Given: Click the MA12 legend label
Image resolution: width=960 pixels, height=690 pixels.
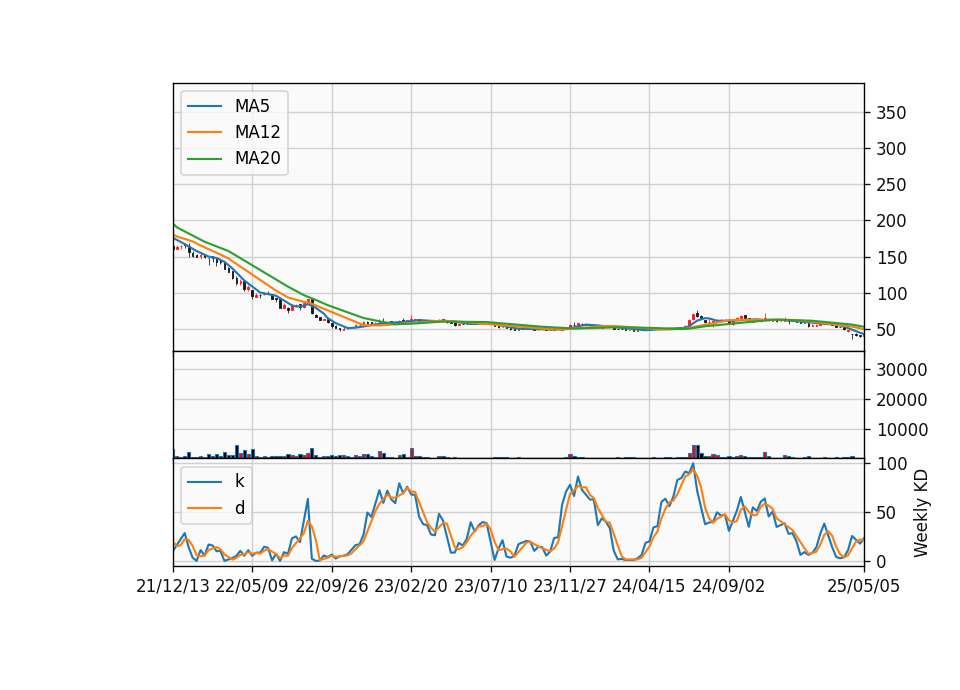Looking at the screenshot, I should point(257,132).
